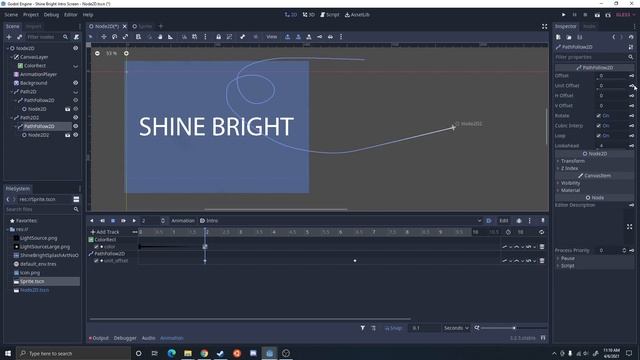640x360 pixels.
Task: Lock selected node with padlock icon
Action: (x=218, y=37)
